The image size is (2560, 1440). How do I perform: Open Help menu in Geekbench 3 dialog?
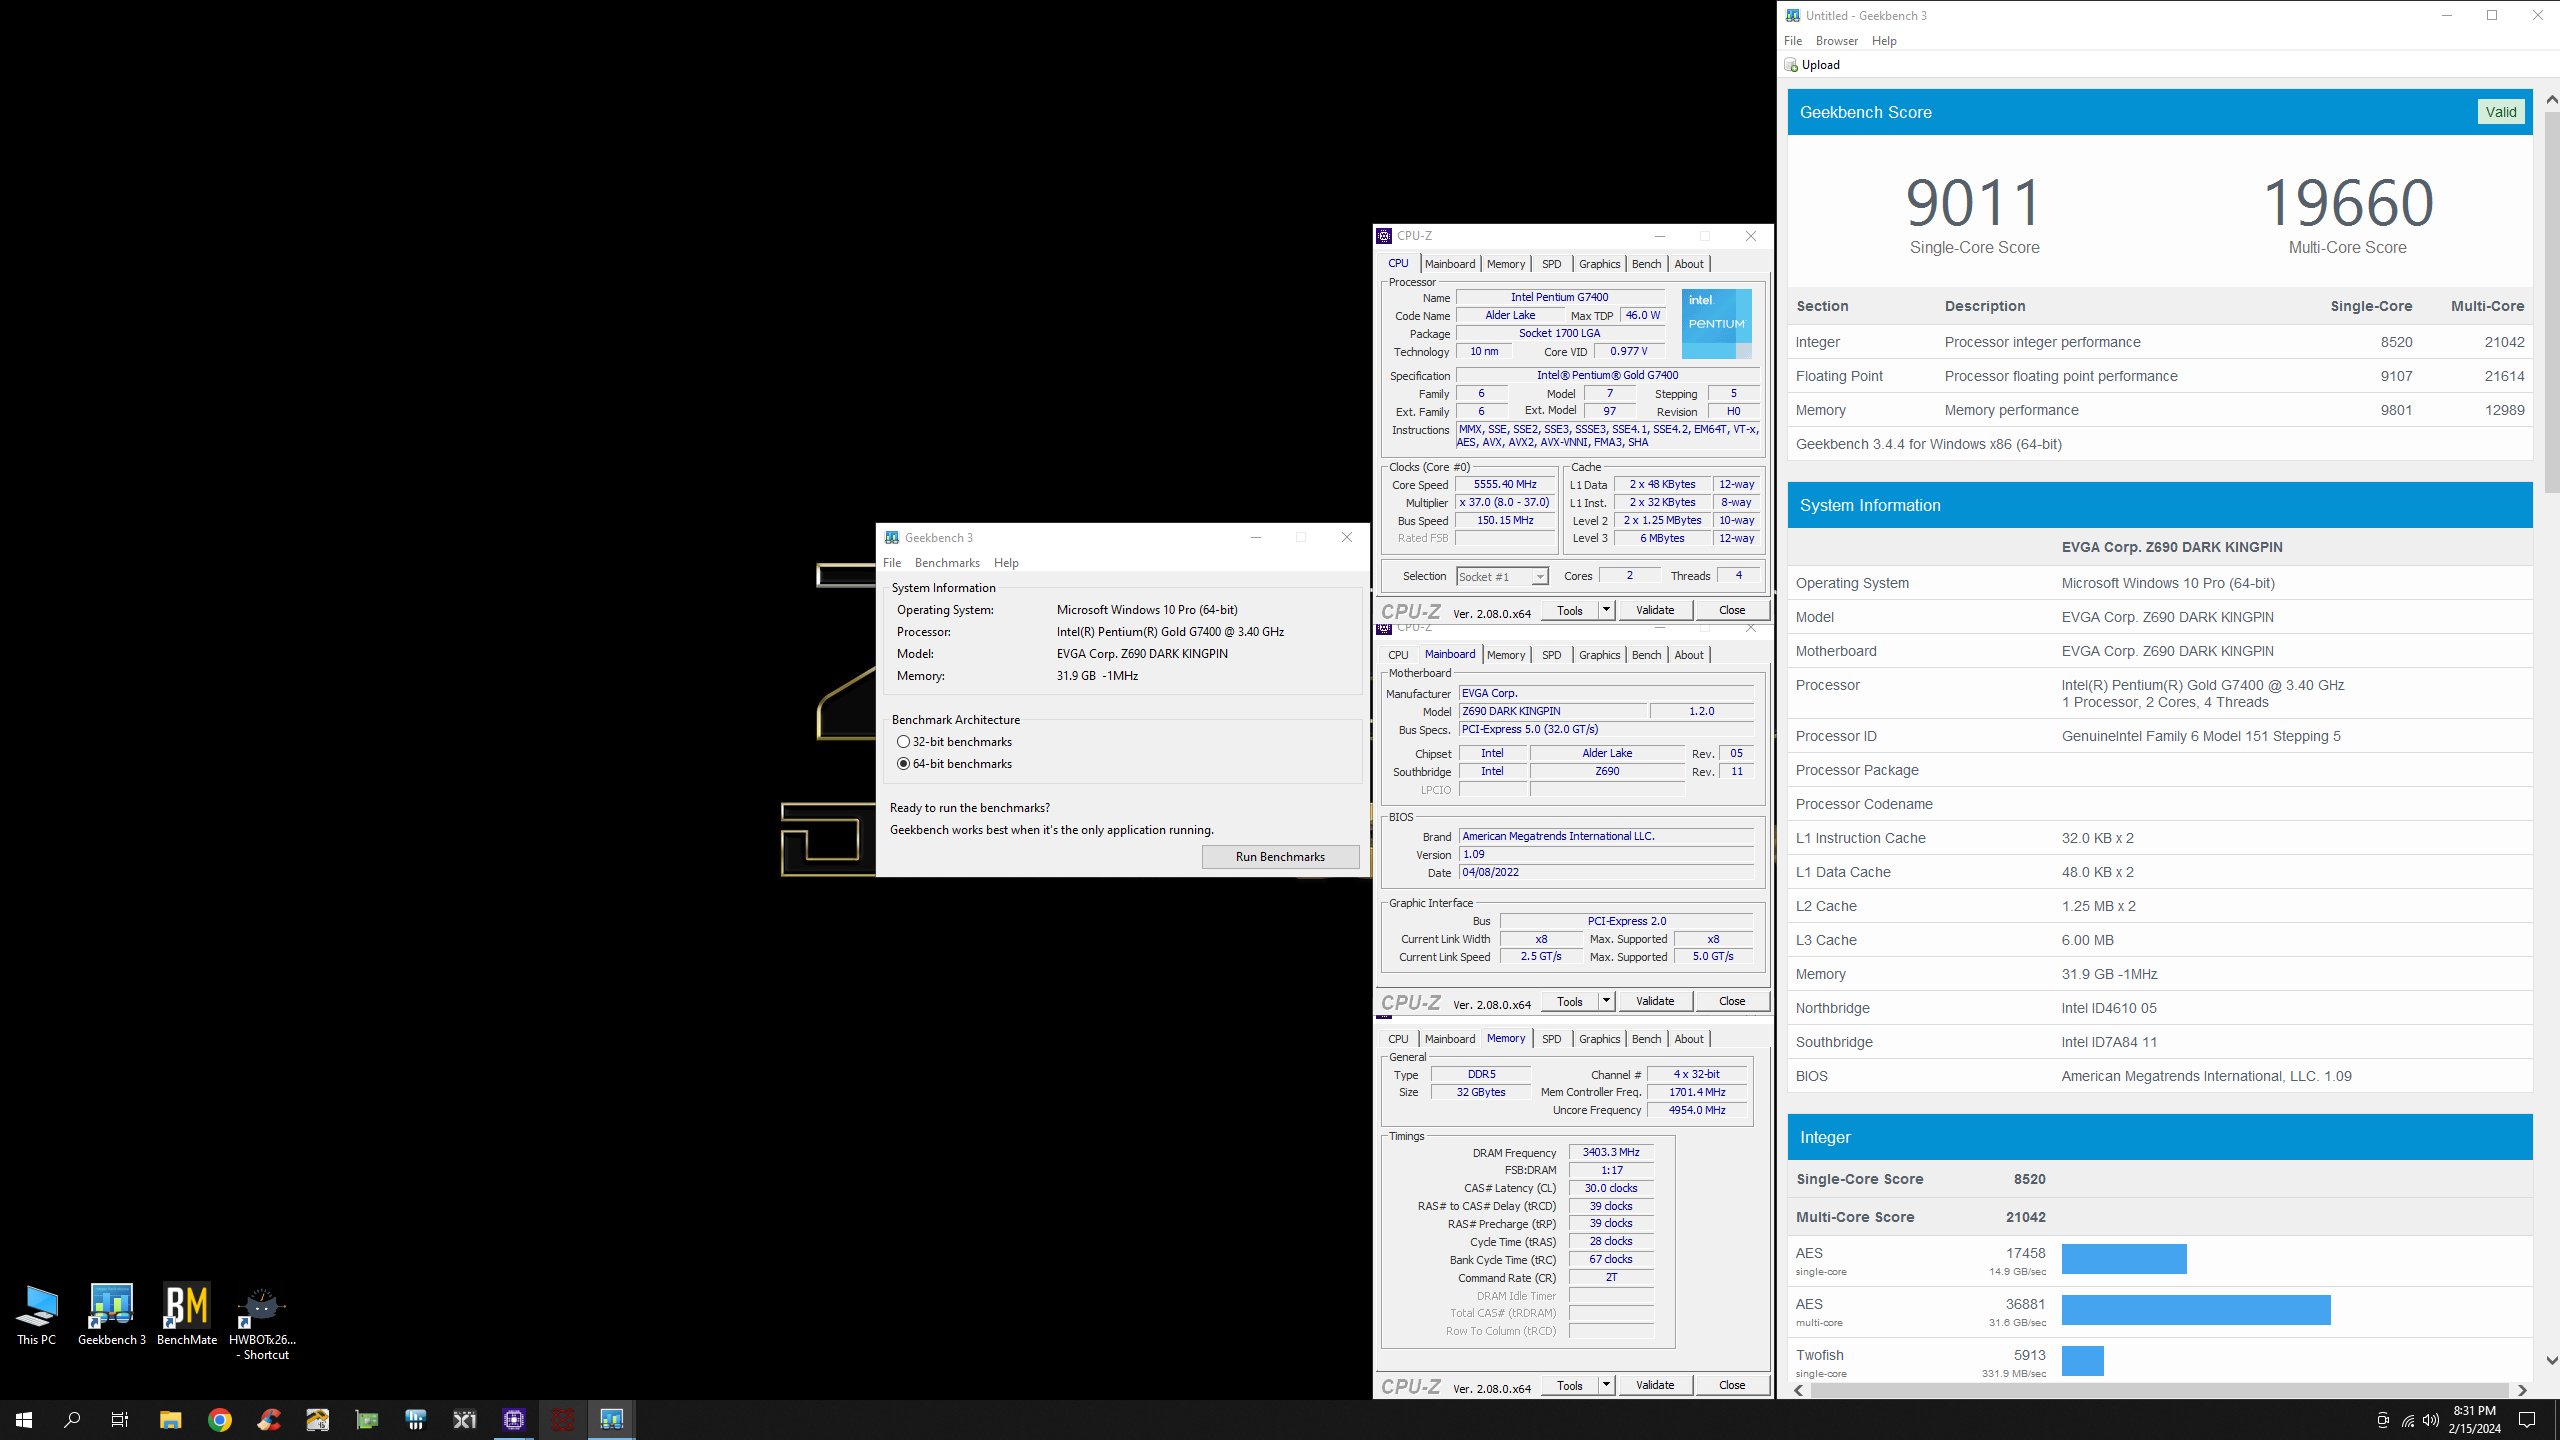pos(1006,563)
